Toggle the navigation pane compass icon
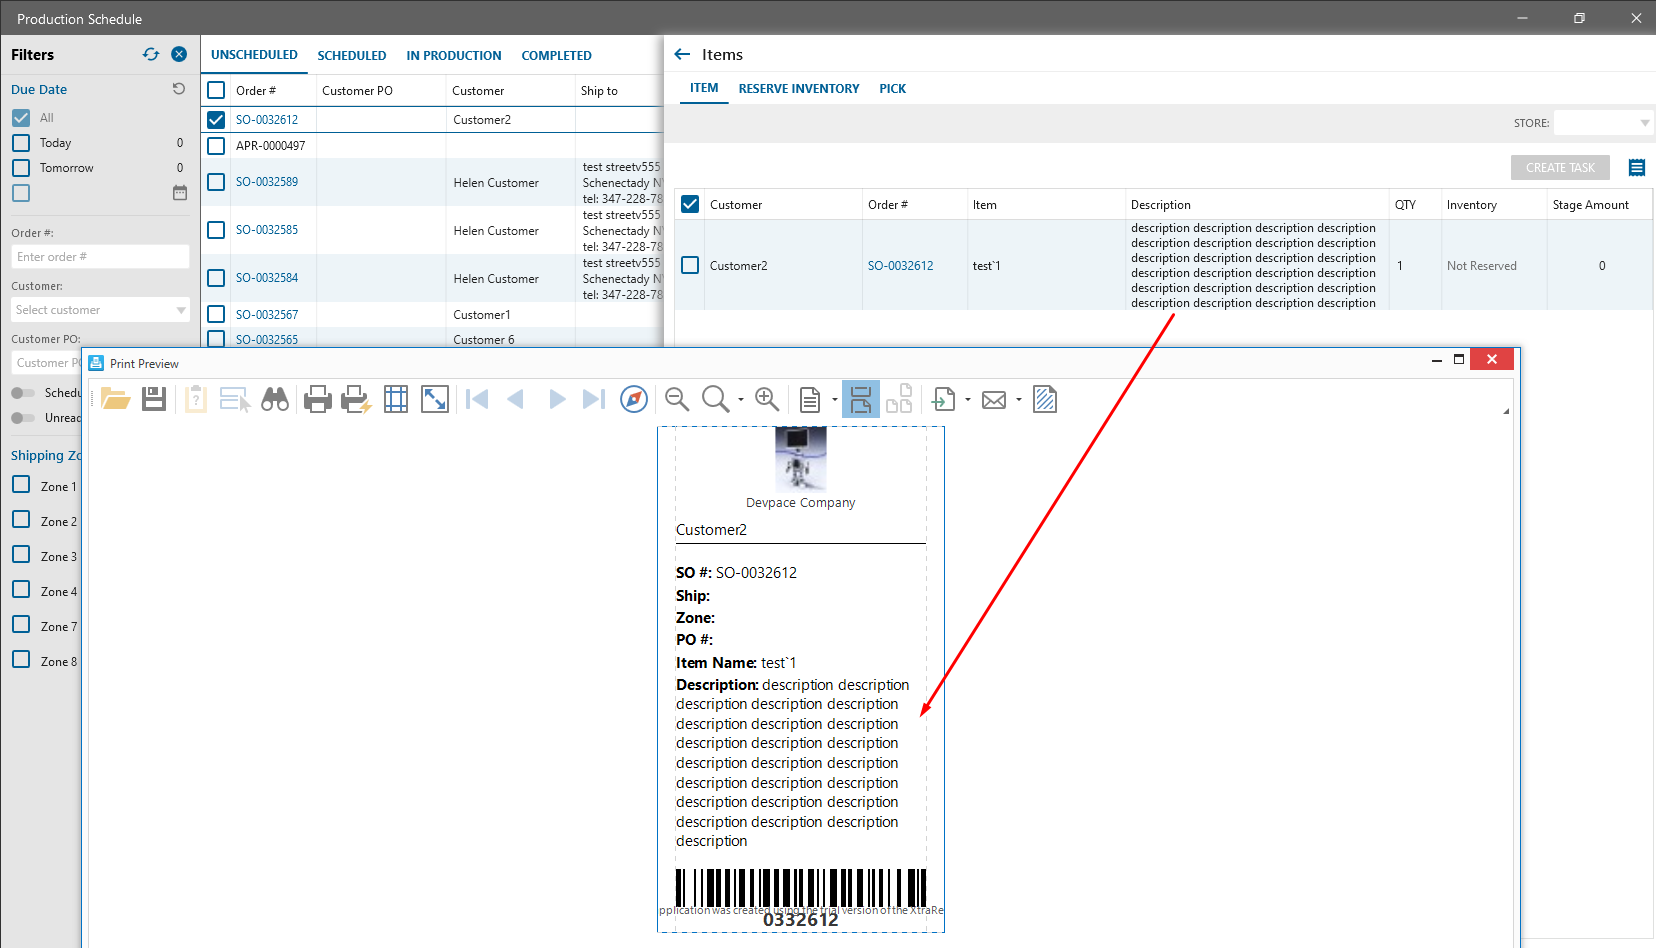1656x948 pixels. pyautogui.click(x=634, y=400)
